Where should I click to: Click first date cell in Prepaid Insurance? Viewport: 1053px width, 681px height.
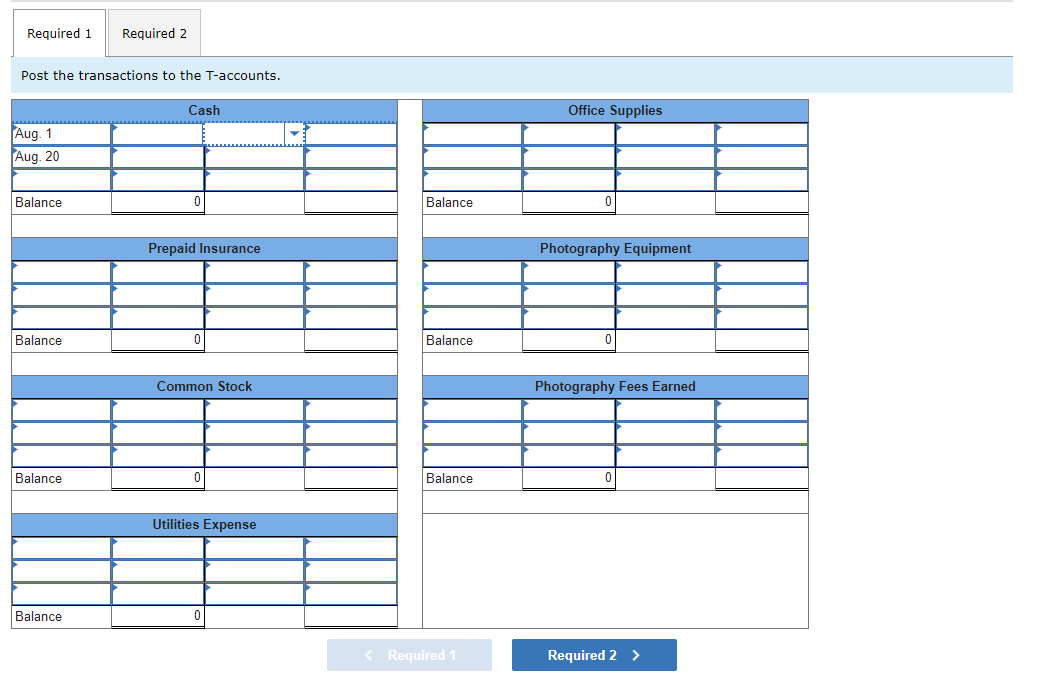pos(62,272)
